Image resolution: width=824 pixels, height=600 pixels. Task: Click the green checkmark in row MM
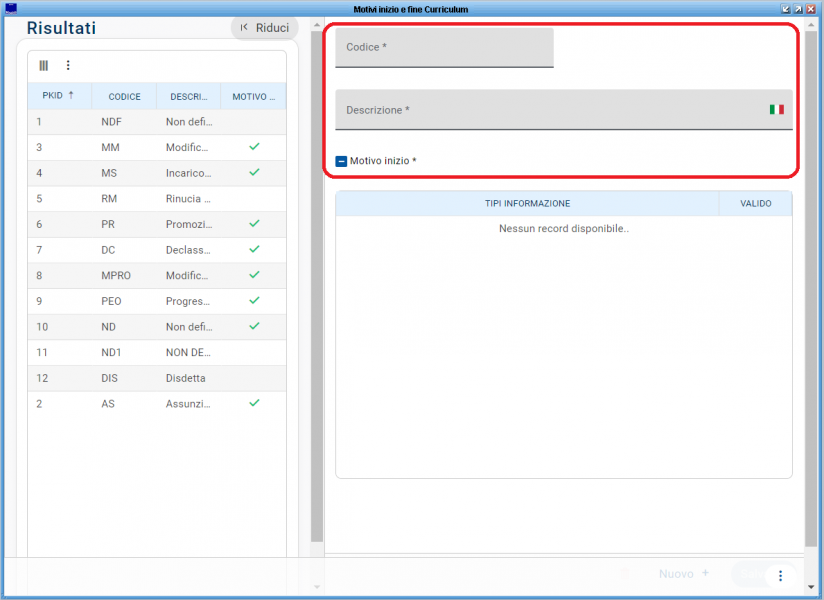(254, 147)
